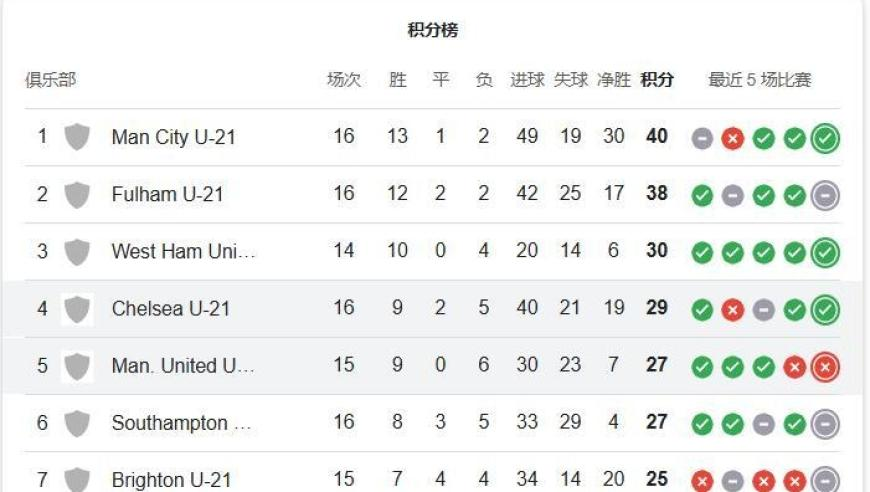Click Southampton's latest highlighted draw icon
This screenshot has width=870, height=492.
pos(825,424)
